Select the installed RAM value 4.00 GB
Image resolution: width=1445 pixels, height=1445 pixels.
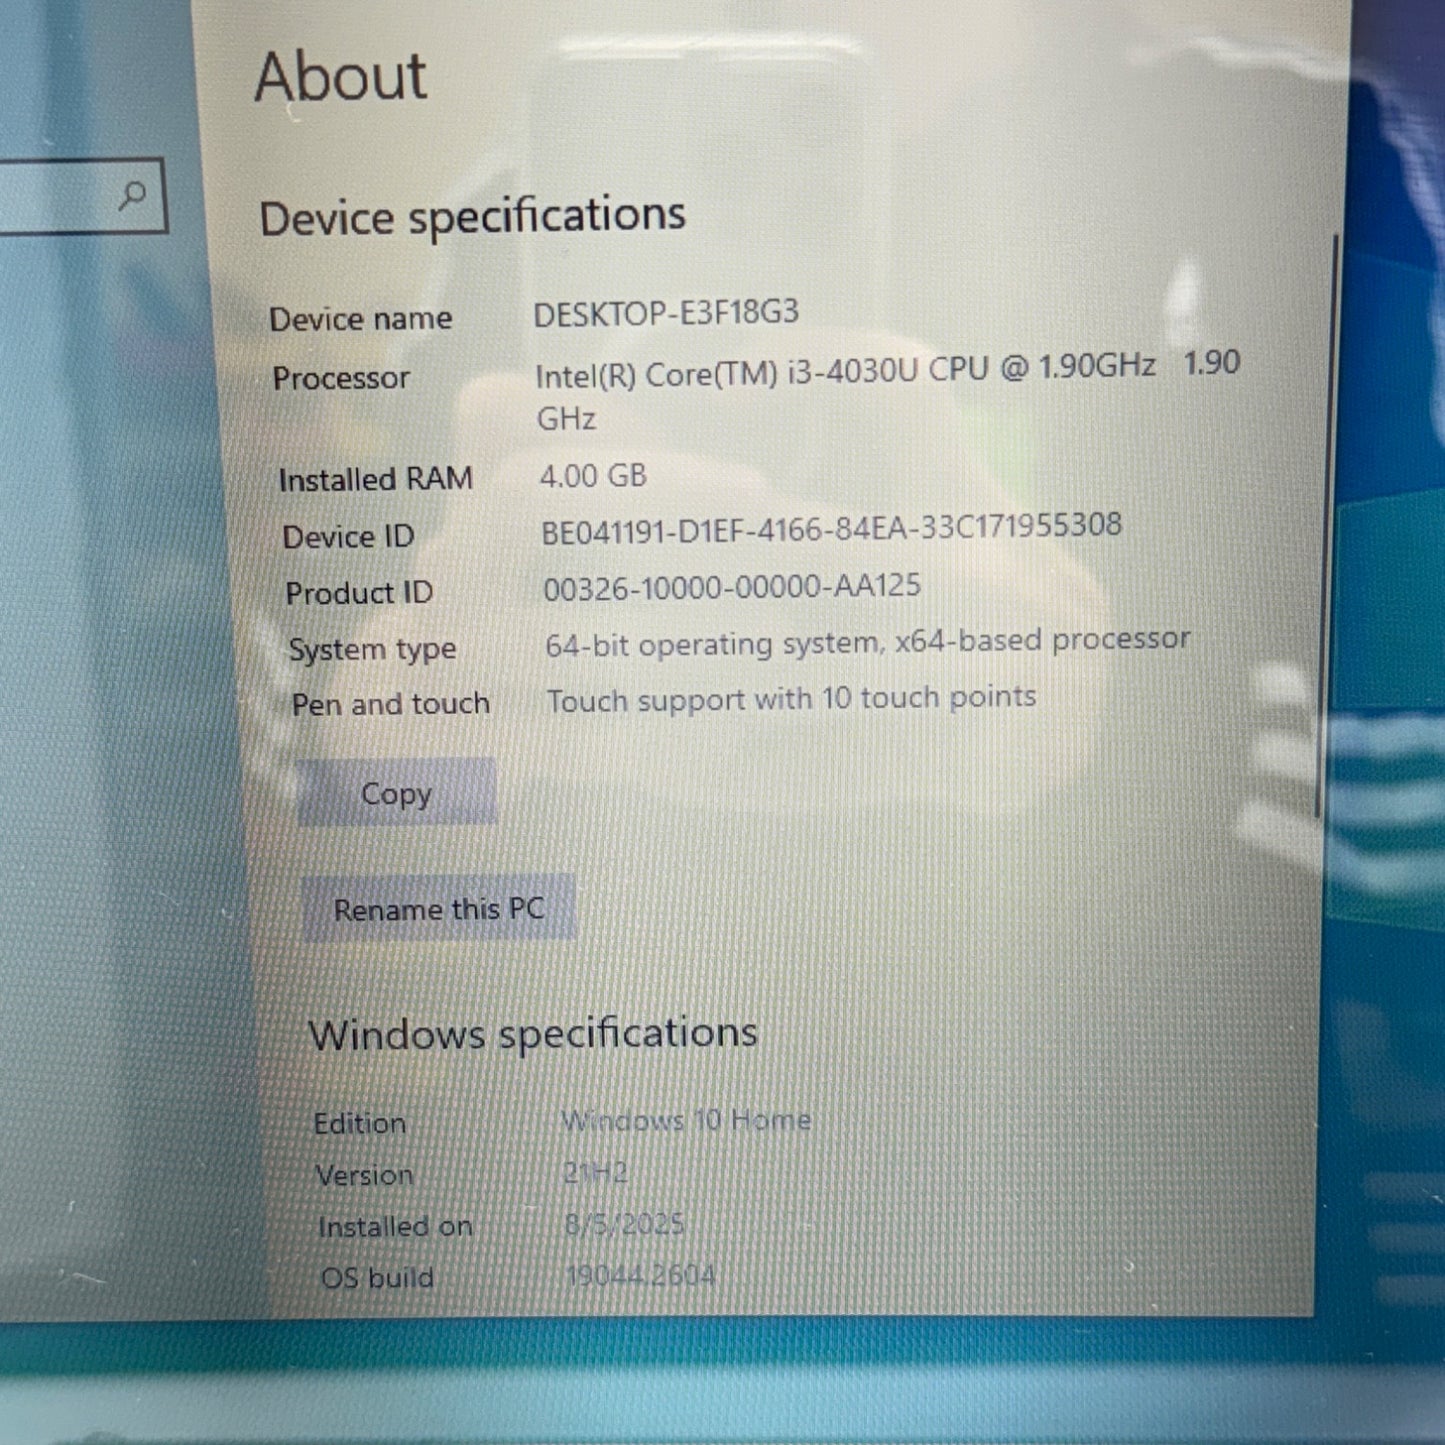tap(593, 475)
